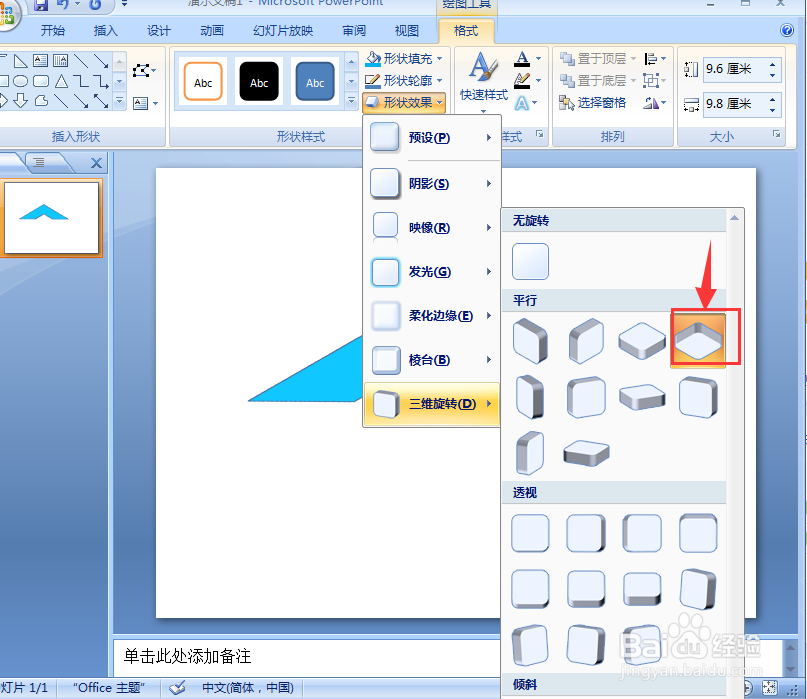Image resolution: width=807 pixels, height=699 pixels.
Task: Open the 阴影(S) shadow submenu
Action: 432,184
